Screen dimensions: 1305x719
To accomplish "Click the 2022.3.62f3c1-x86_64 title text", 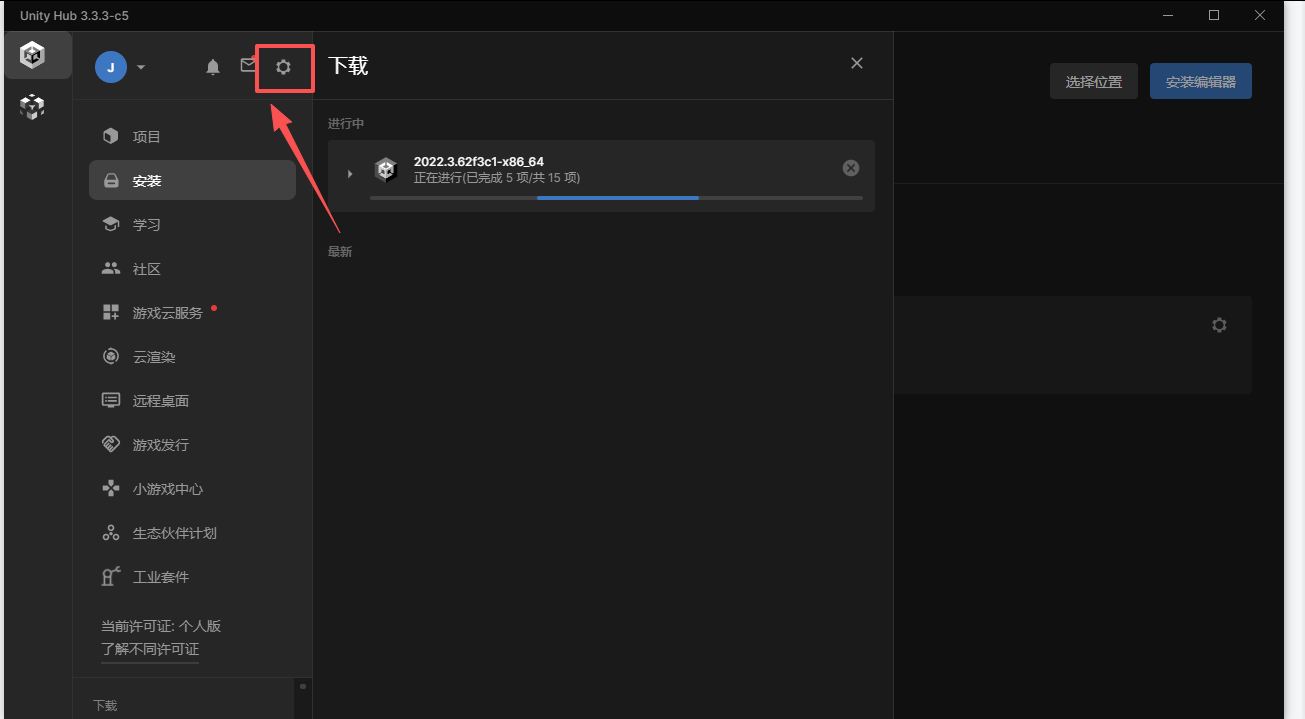I will [x=479, y=162].
